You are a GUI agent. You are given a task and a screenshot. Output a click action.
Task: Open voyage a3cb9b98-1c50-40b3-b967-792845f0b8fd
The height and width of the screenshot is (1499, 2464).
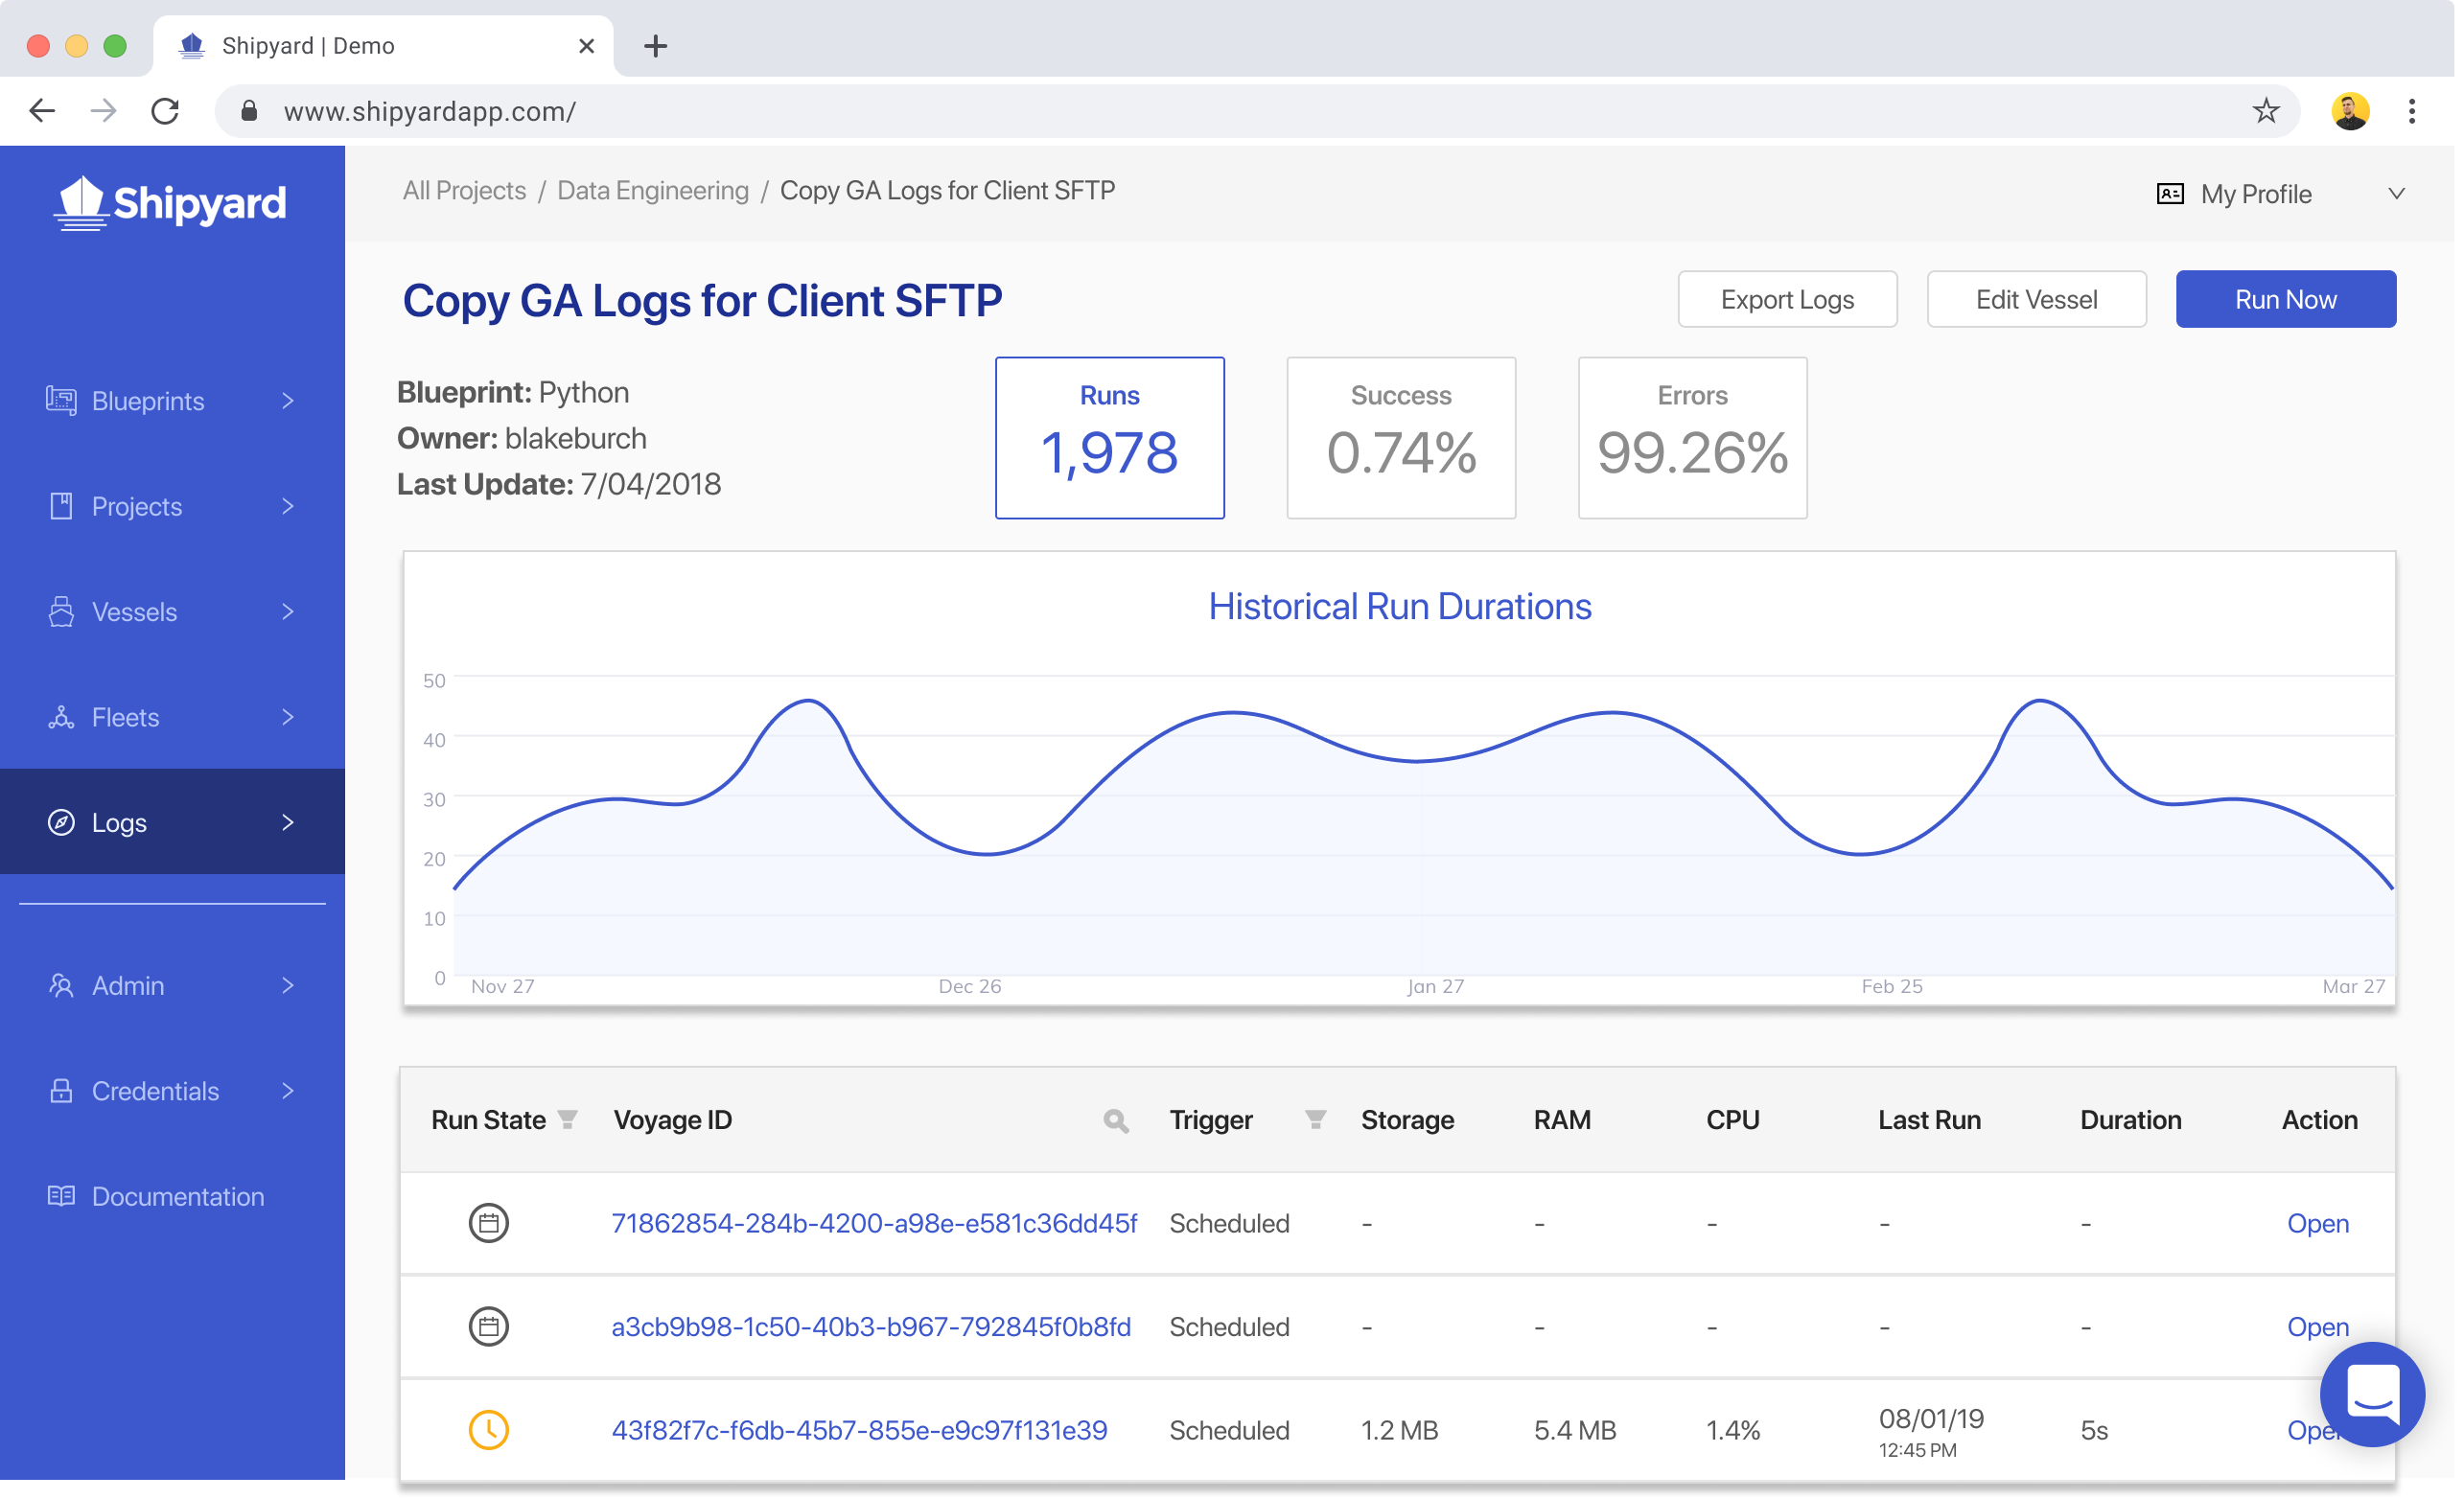coord(871,1328)
